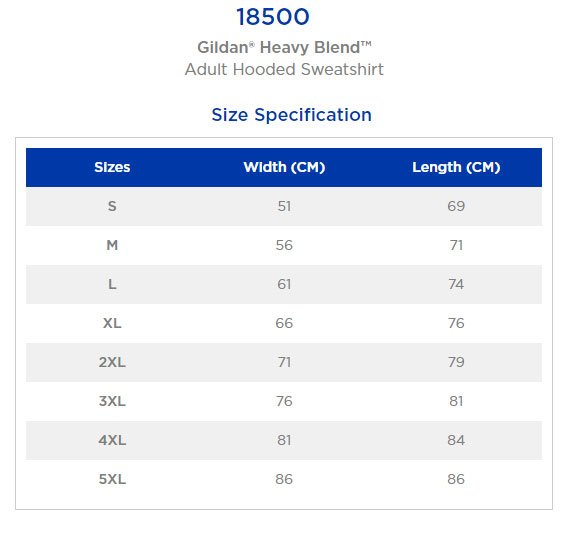This screenshot has height=534, width=568.
Task: Select the Width (CM) column header
Action: pyautogui.click(x=284, y=167)
